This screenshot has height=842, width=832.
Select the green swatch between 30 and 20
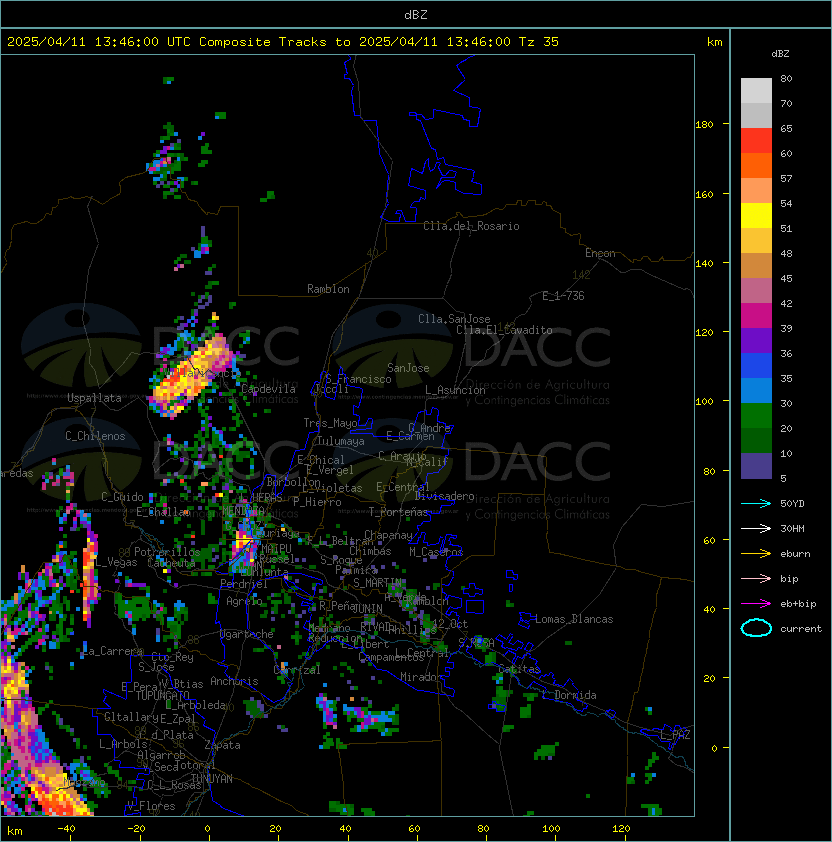pos(756,415)
